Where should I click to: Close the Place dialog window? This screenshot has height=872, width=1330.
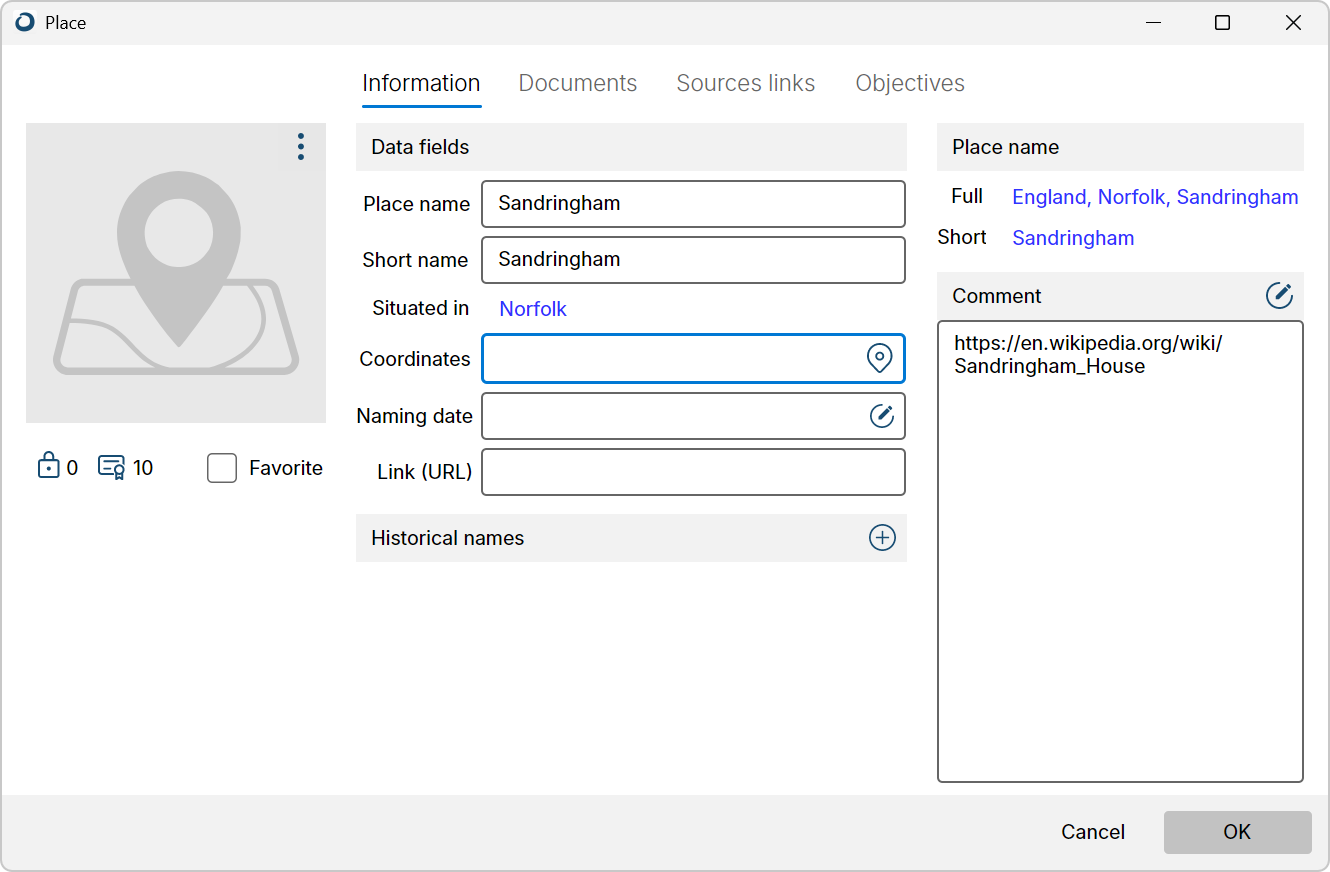1293,23
